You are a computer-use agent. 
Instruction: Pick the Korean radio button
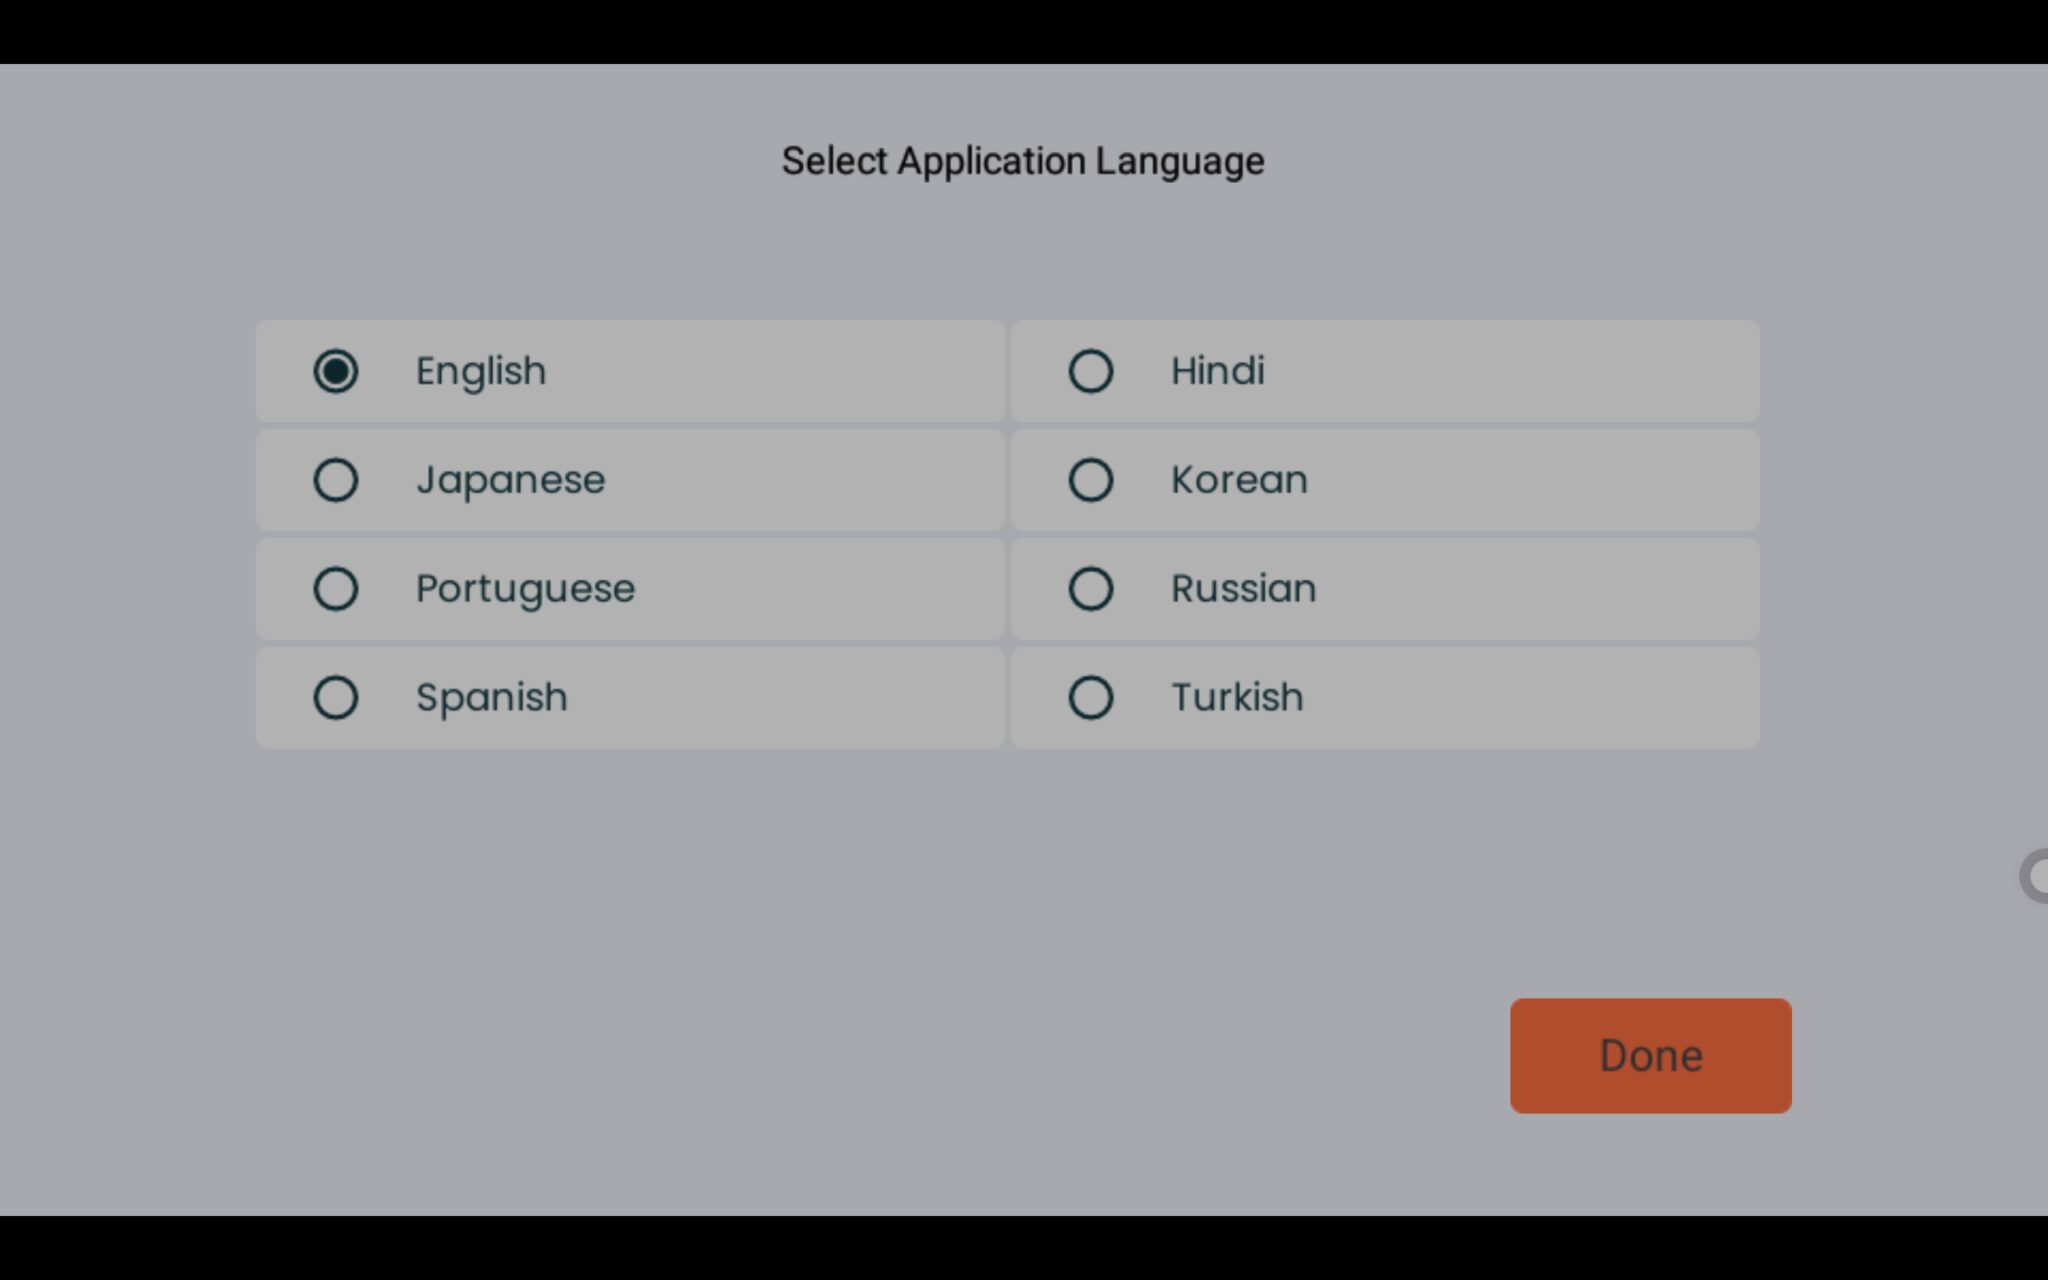pos(1090,480)
